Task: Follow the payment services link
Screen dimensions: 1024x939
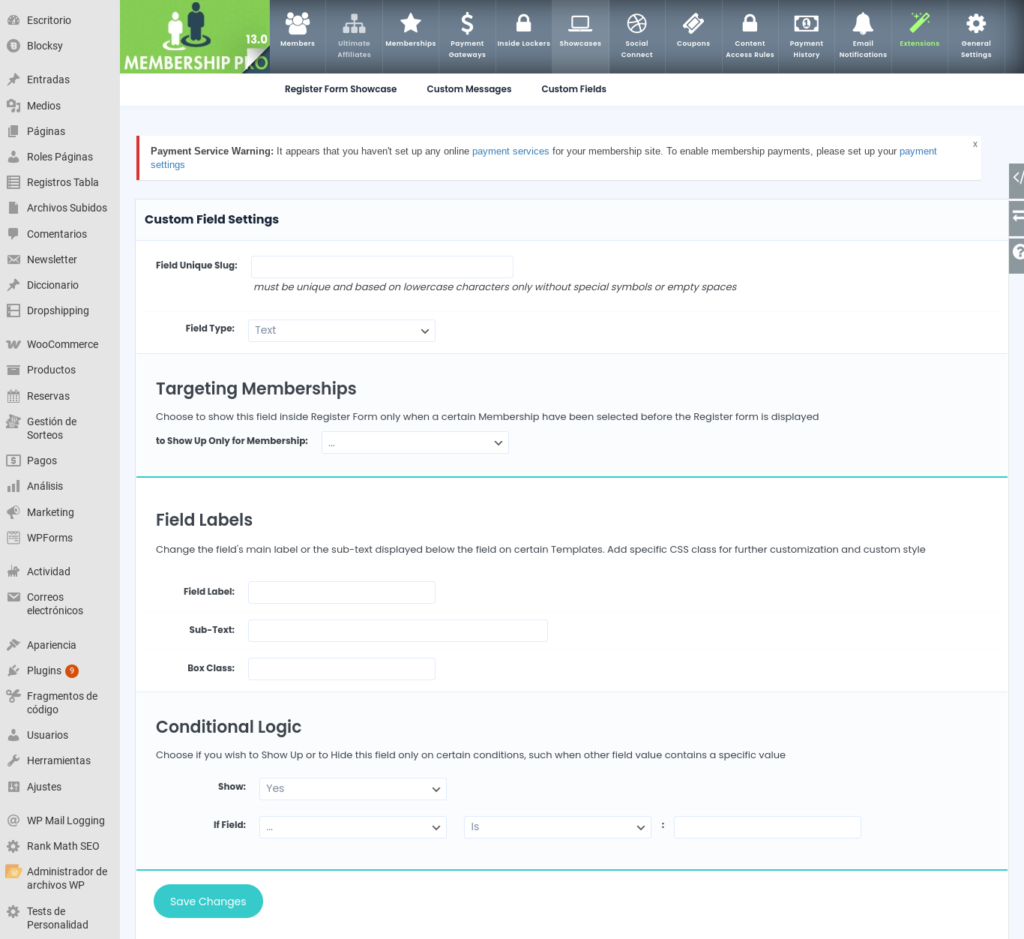Action: [x=510, y=151]
